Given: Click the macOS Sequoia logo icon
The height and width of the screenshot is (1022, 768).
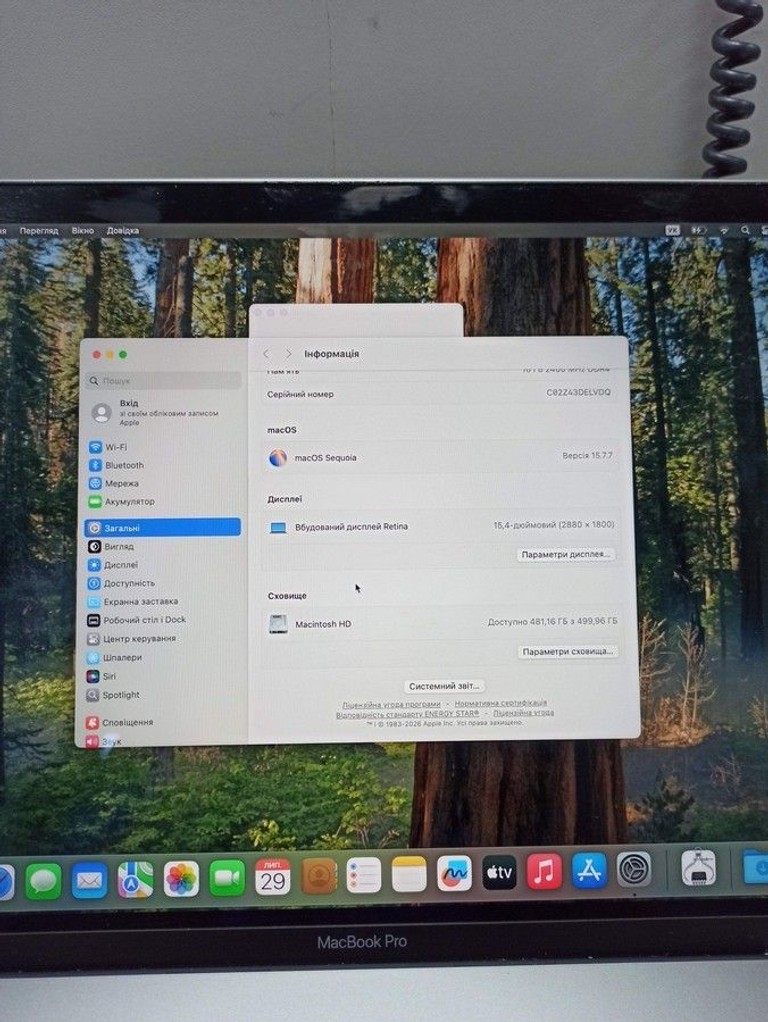Looking at the screenshot, I should 278,458.
